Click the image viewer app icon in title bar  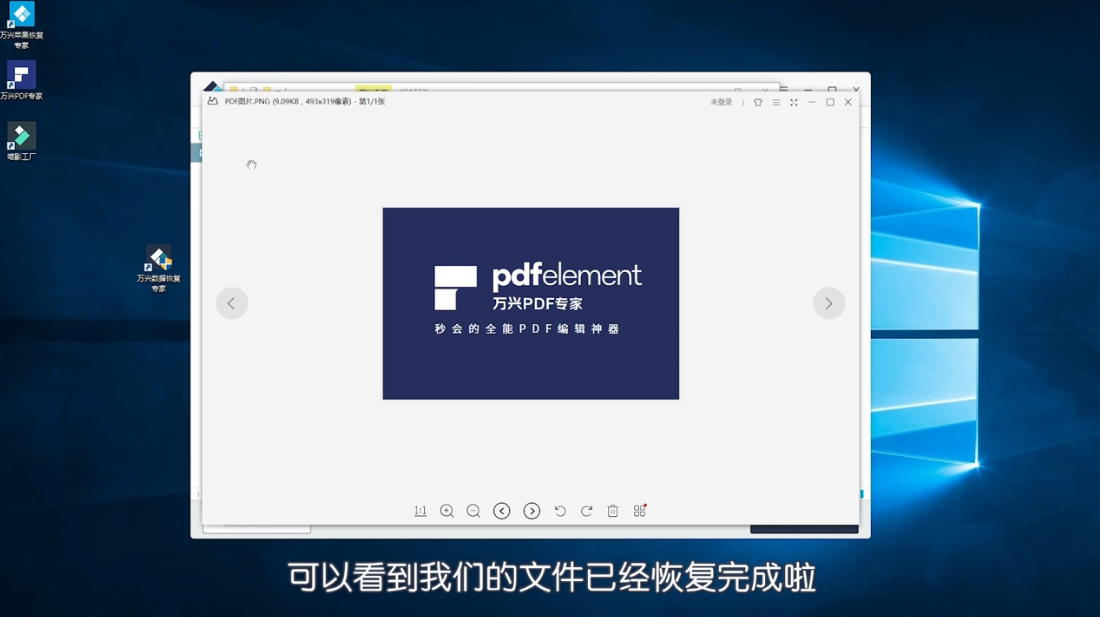pyautogui.click(x=213, y=102)
